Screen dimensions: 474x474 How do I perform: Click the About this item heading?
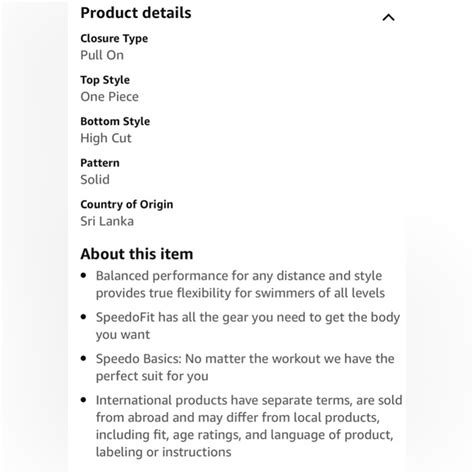coord(137,254)
